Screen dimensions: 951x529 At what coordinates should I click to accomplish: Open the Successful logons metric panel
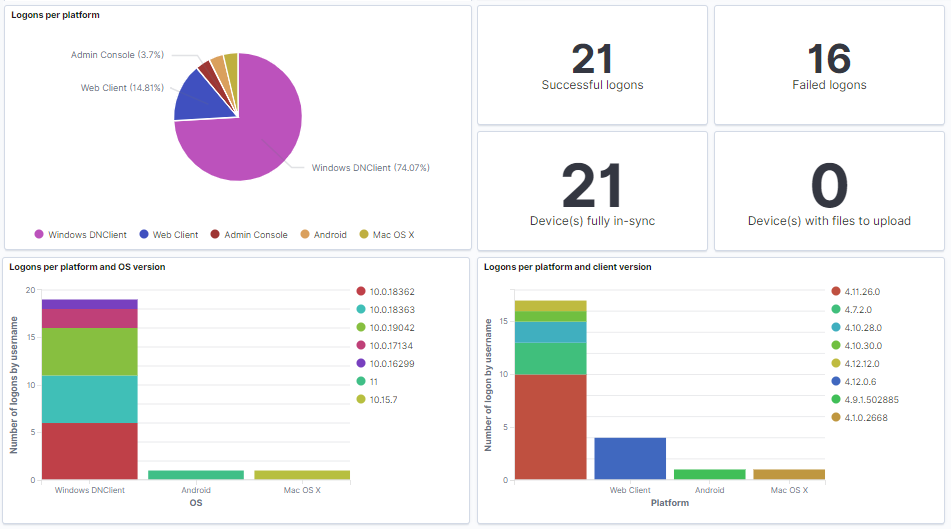click(592, 68)
